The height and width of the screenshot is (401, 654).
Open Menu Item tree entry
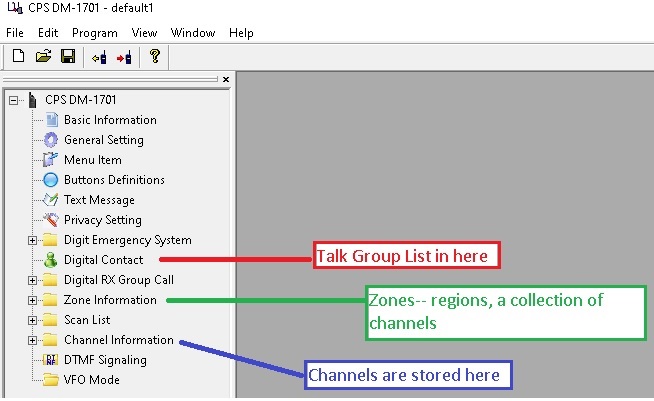pyautogui.click(x=93, y=160)
